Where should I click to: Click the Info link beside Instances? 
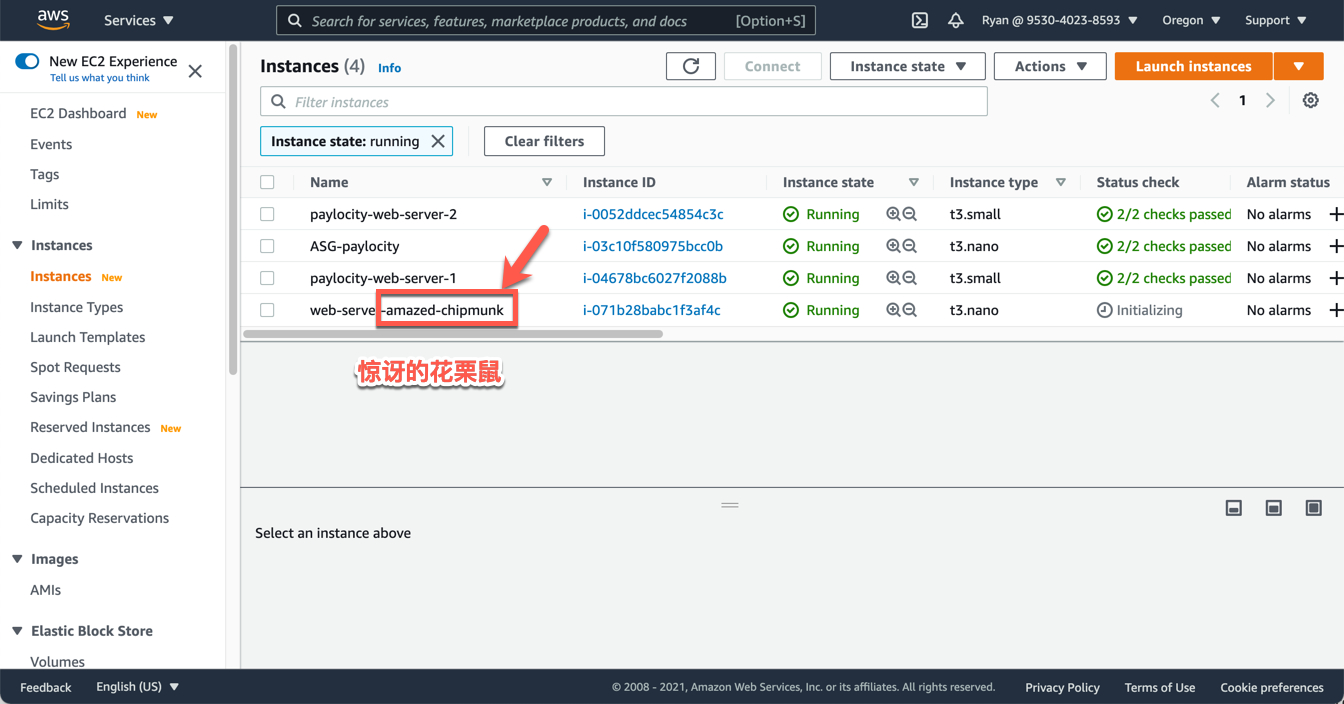(x=389, y=68)
